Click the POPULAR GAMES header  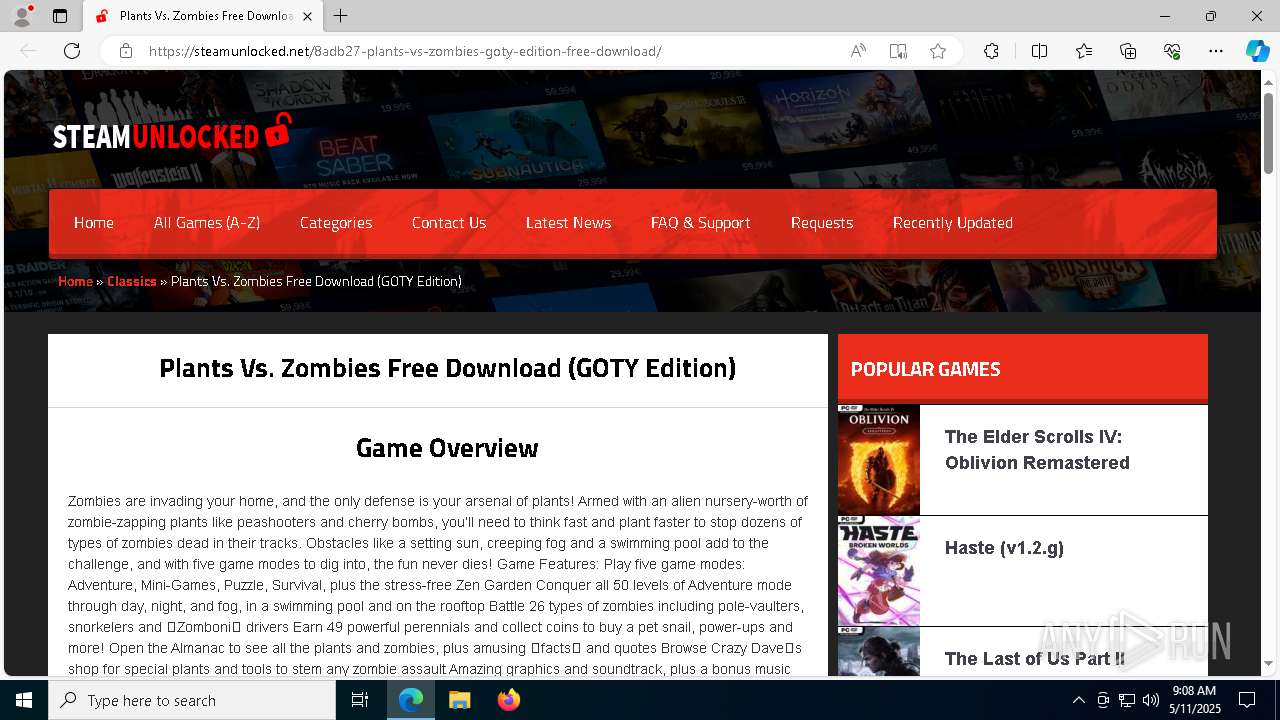(925, 369)
